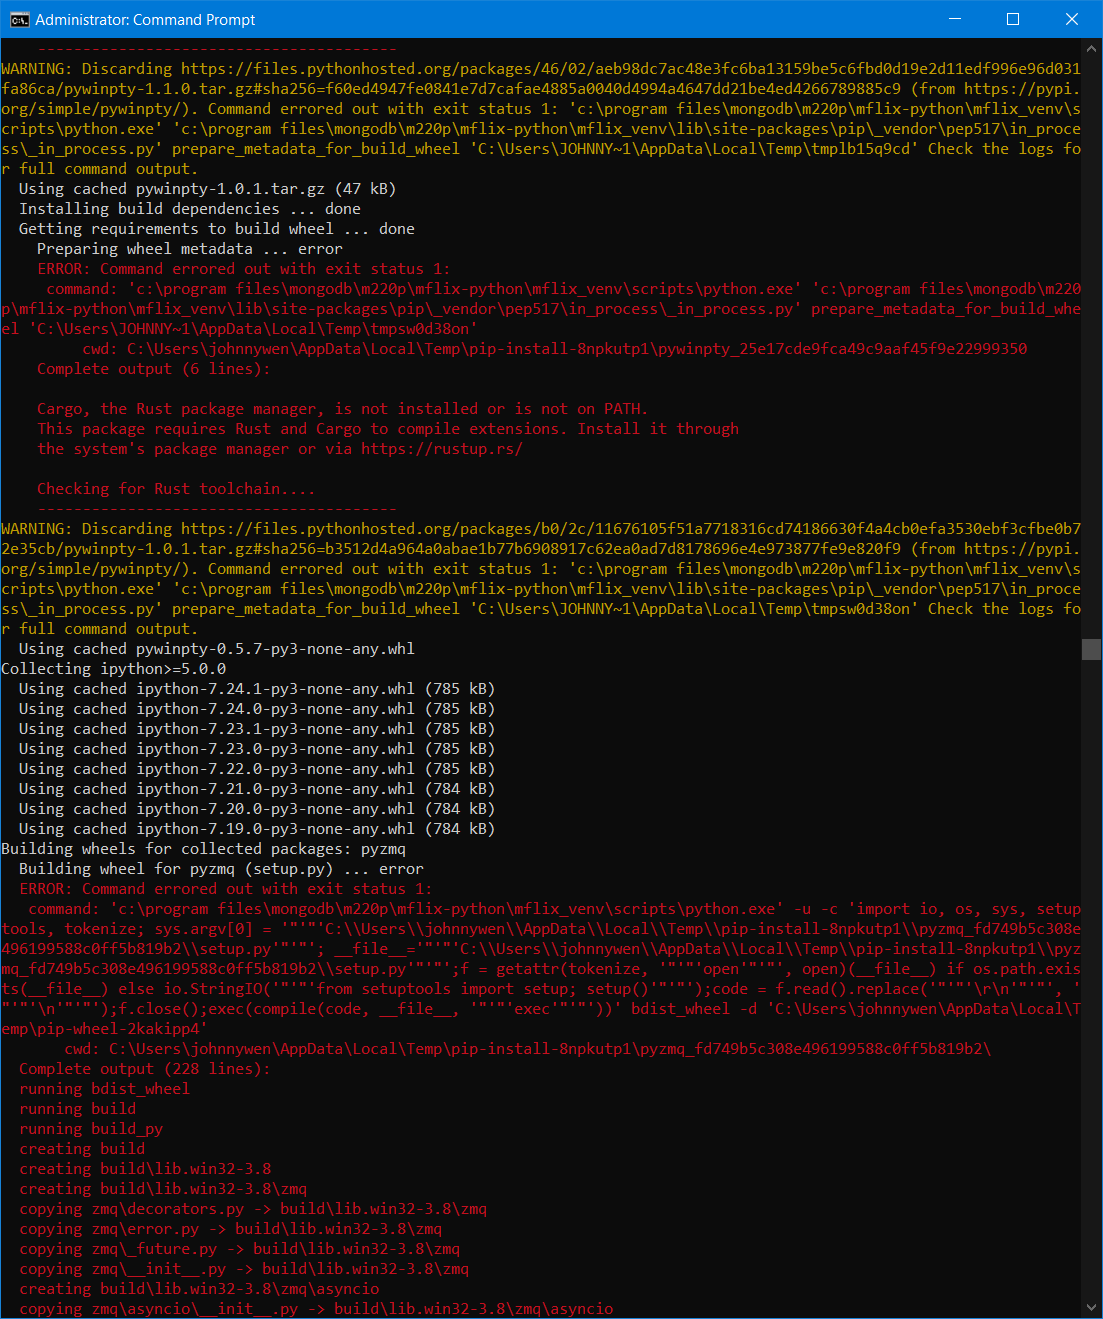This screenshot has width=1103, height=1319.
Task: Click the scrollbar up arrow
Action: pyautogui.click(x=1091, y=48)
